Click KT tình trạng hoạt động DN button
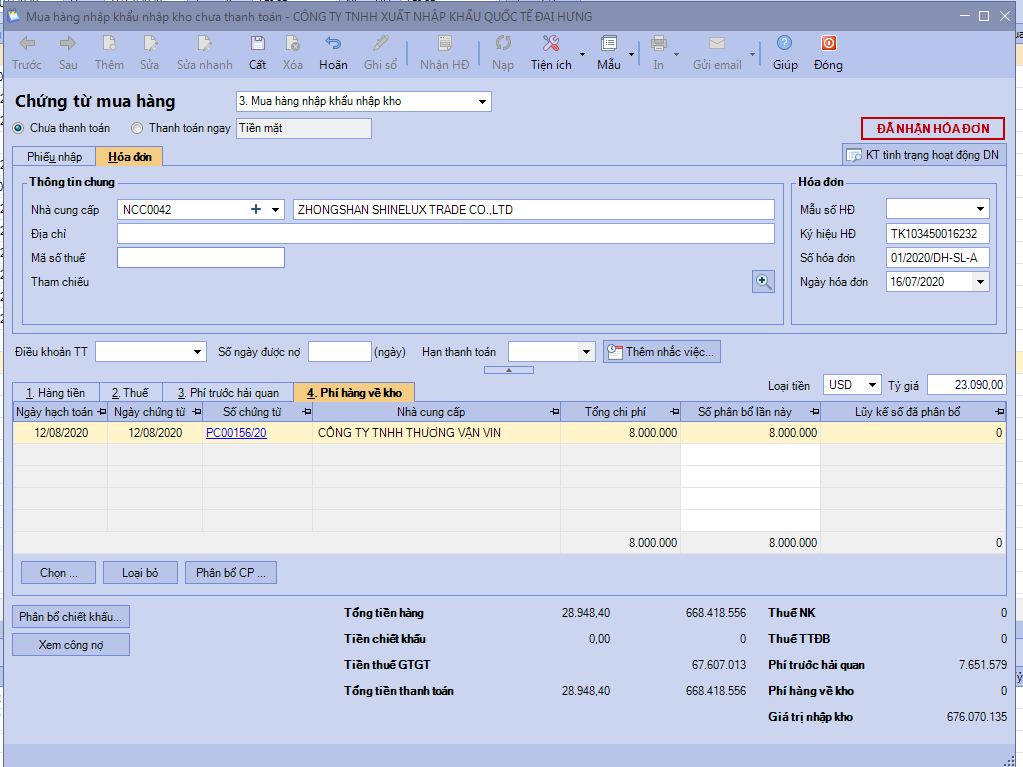 (924, 155)
